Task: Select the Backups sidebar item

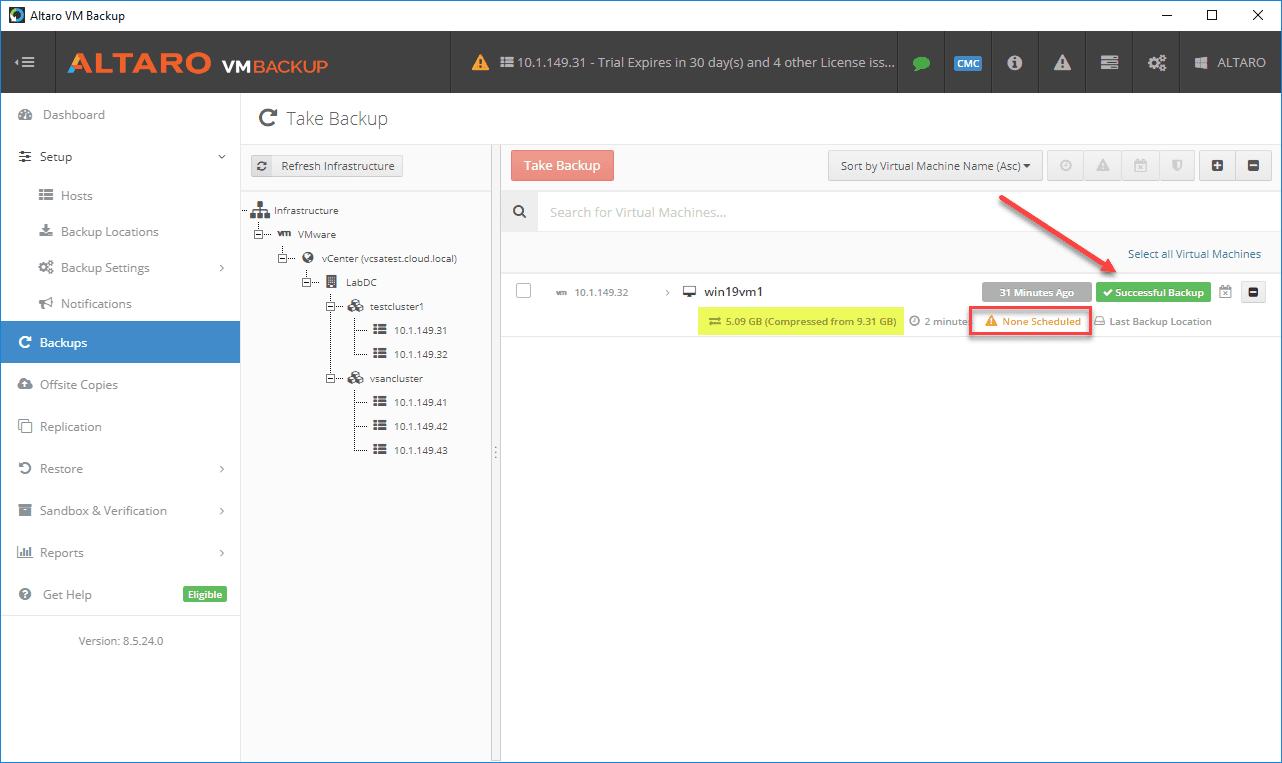Action: (x=120, y=342)
